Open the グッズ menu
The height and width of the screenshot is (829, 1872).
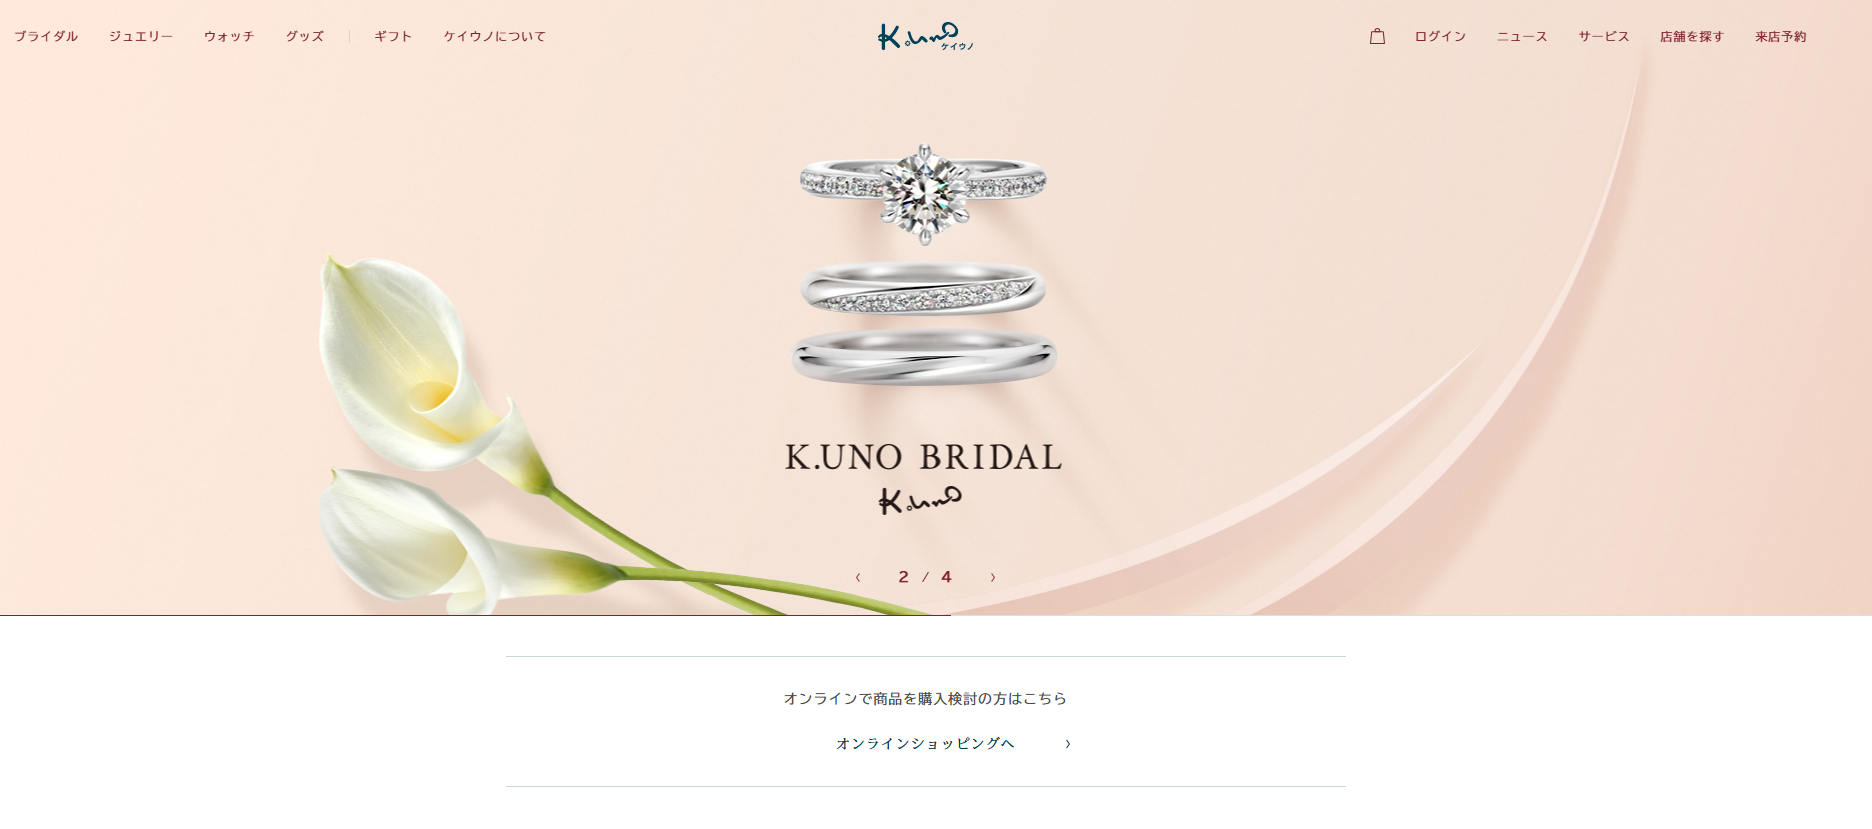tap(305, 36)
